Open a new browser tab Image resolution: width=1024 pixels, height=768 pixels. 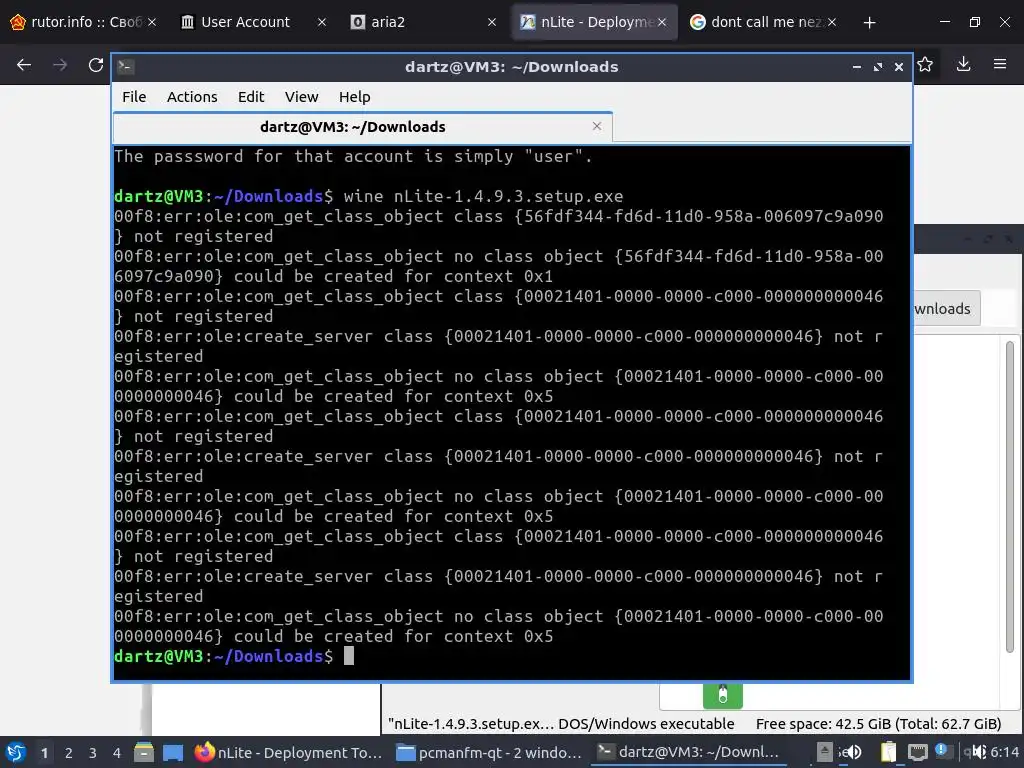coord(869,23)
